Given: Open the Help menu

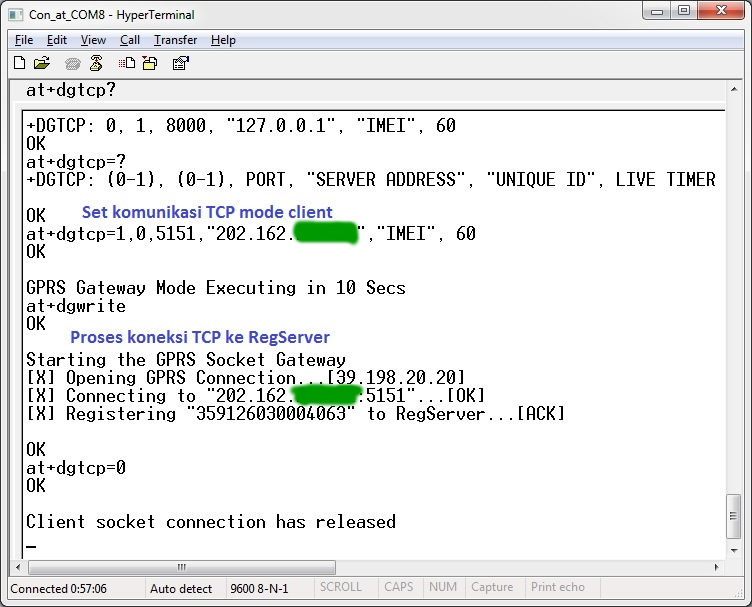Looking at the screenshot, I should (x=223, y=40).
